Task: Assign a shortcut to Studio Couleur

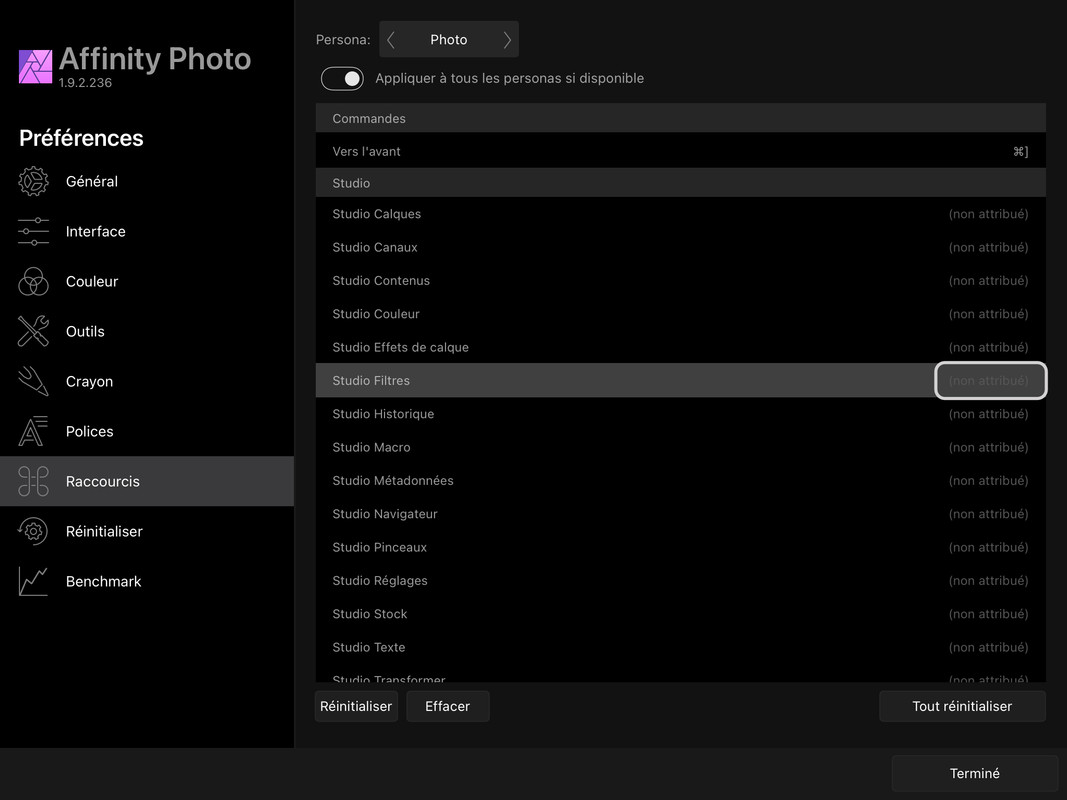Action: click(x=989, y=314)
